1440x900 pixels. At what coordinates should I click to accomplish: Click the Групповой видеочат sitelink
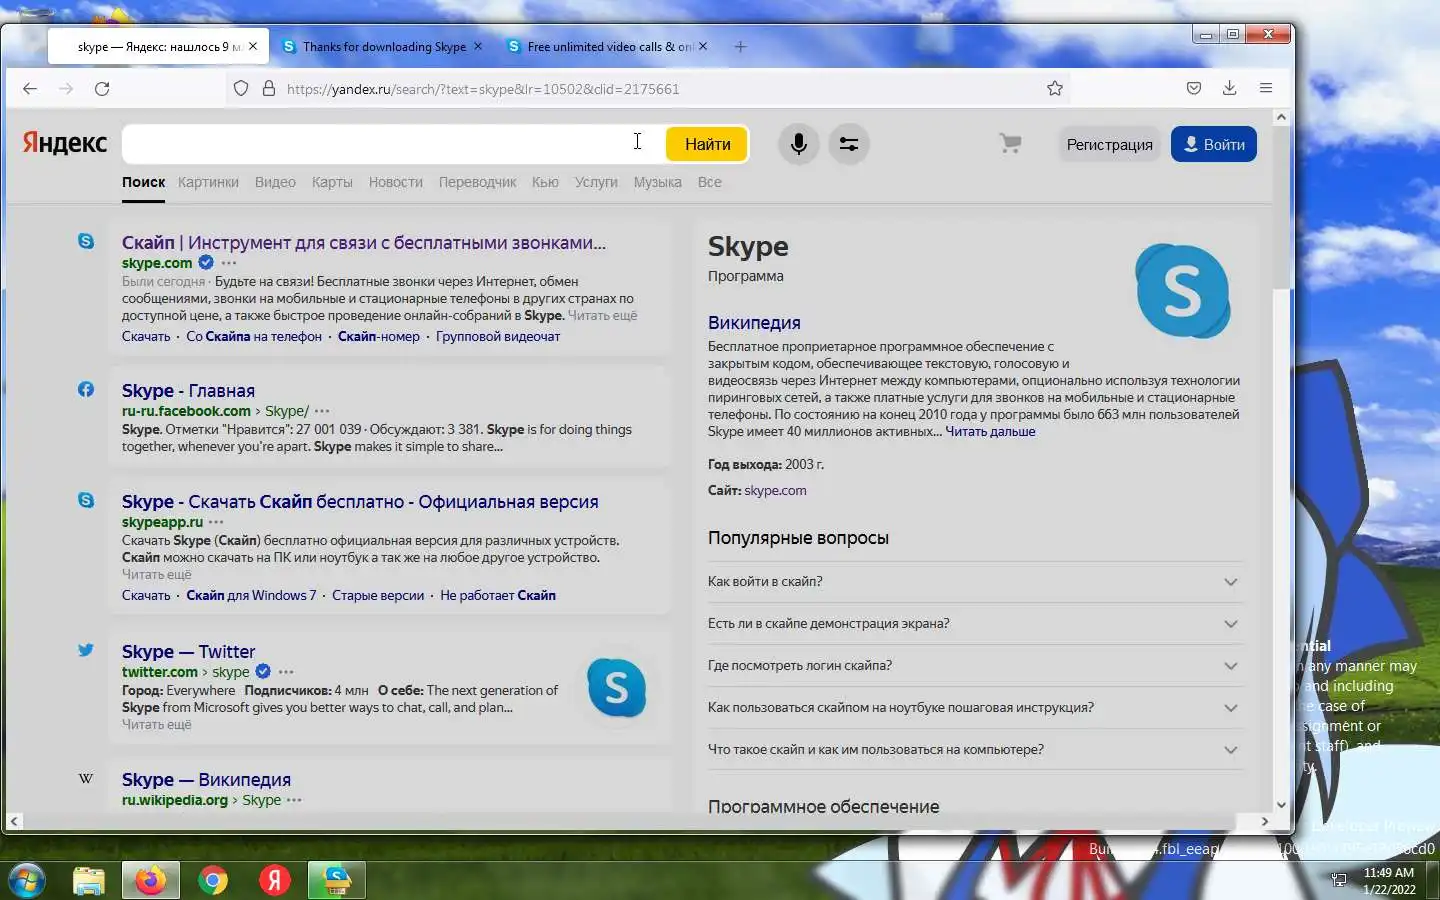pos(498,337)
